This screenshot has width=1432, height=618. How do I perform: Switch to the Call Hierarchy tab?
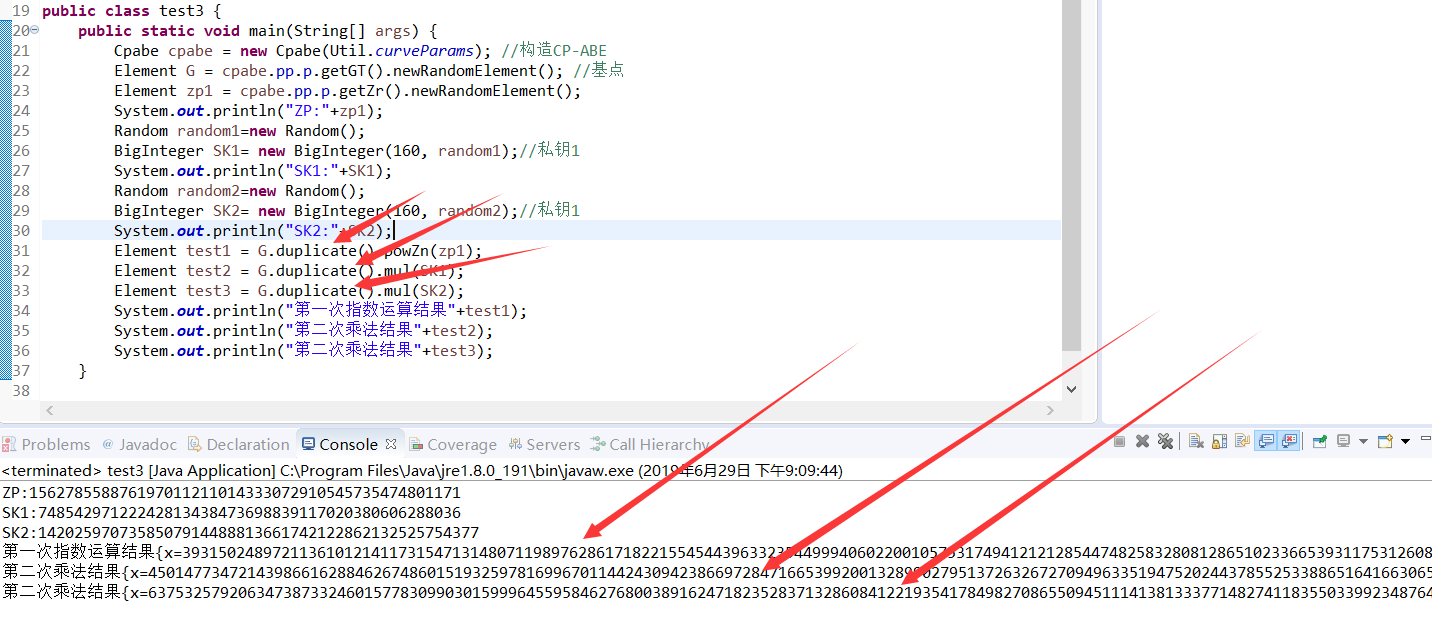tap(650, 445)
